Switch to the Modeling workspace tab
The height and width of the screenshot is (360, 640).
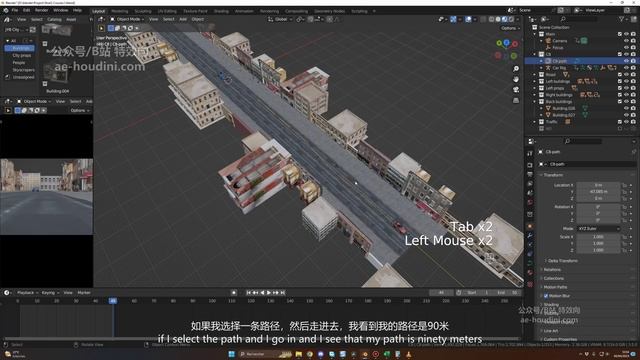click(119, 11)
